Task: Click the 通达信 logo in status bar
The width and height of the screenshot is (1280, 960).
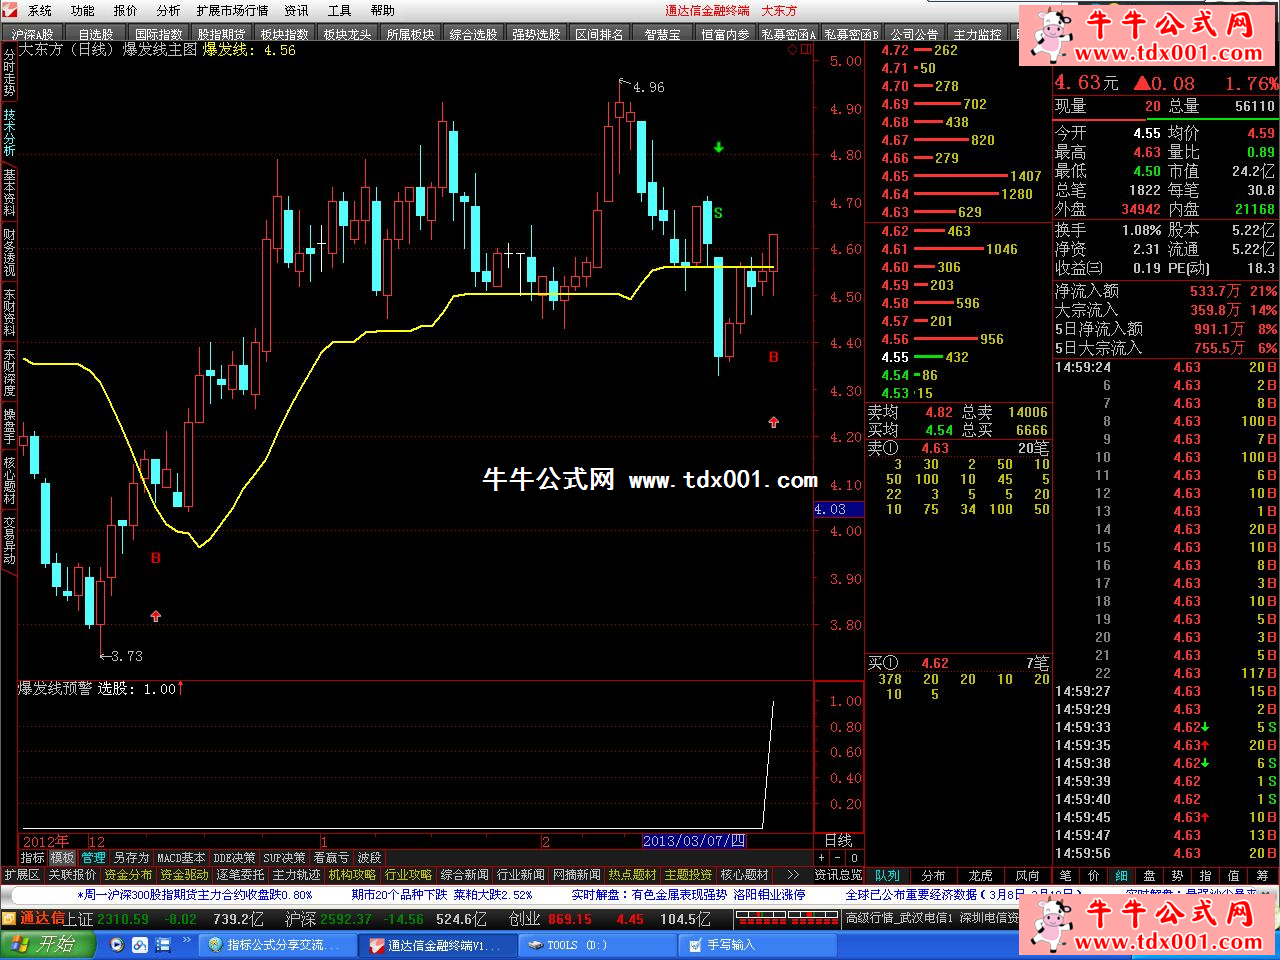Action: [35, 919]
